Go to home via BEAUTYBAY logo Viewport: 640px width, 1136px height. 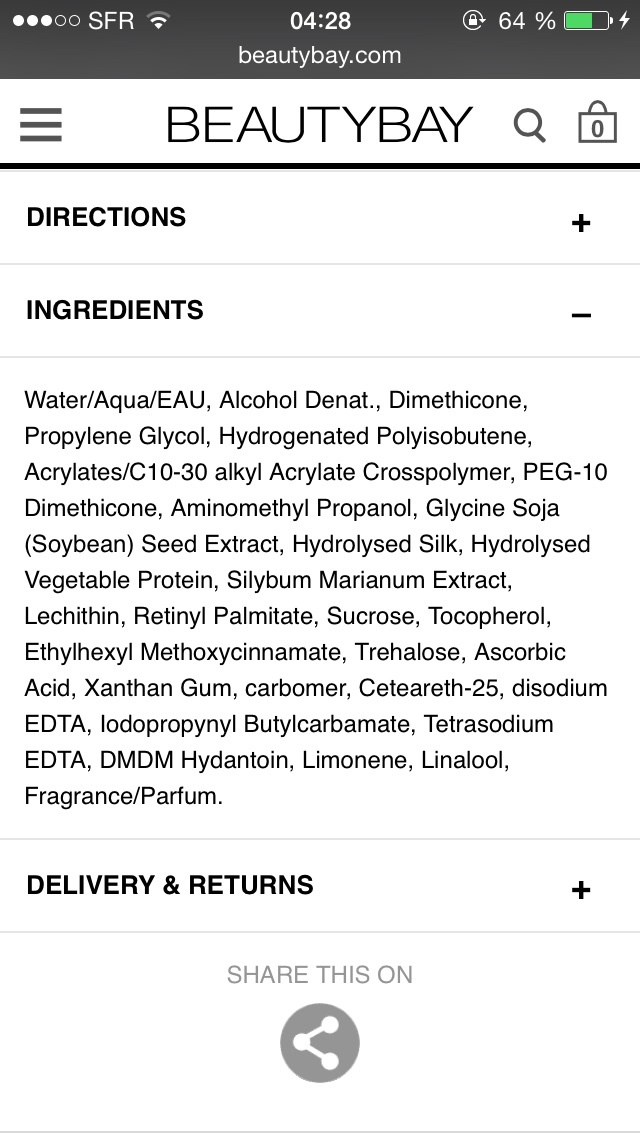coord(319,125)
